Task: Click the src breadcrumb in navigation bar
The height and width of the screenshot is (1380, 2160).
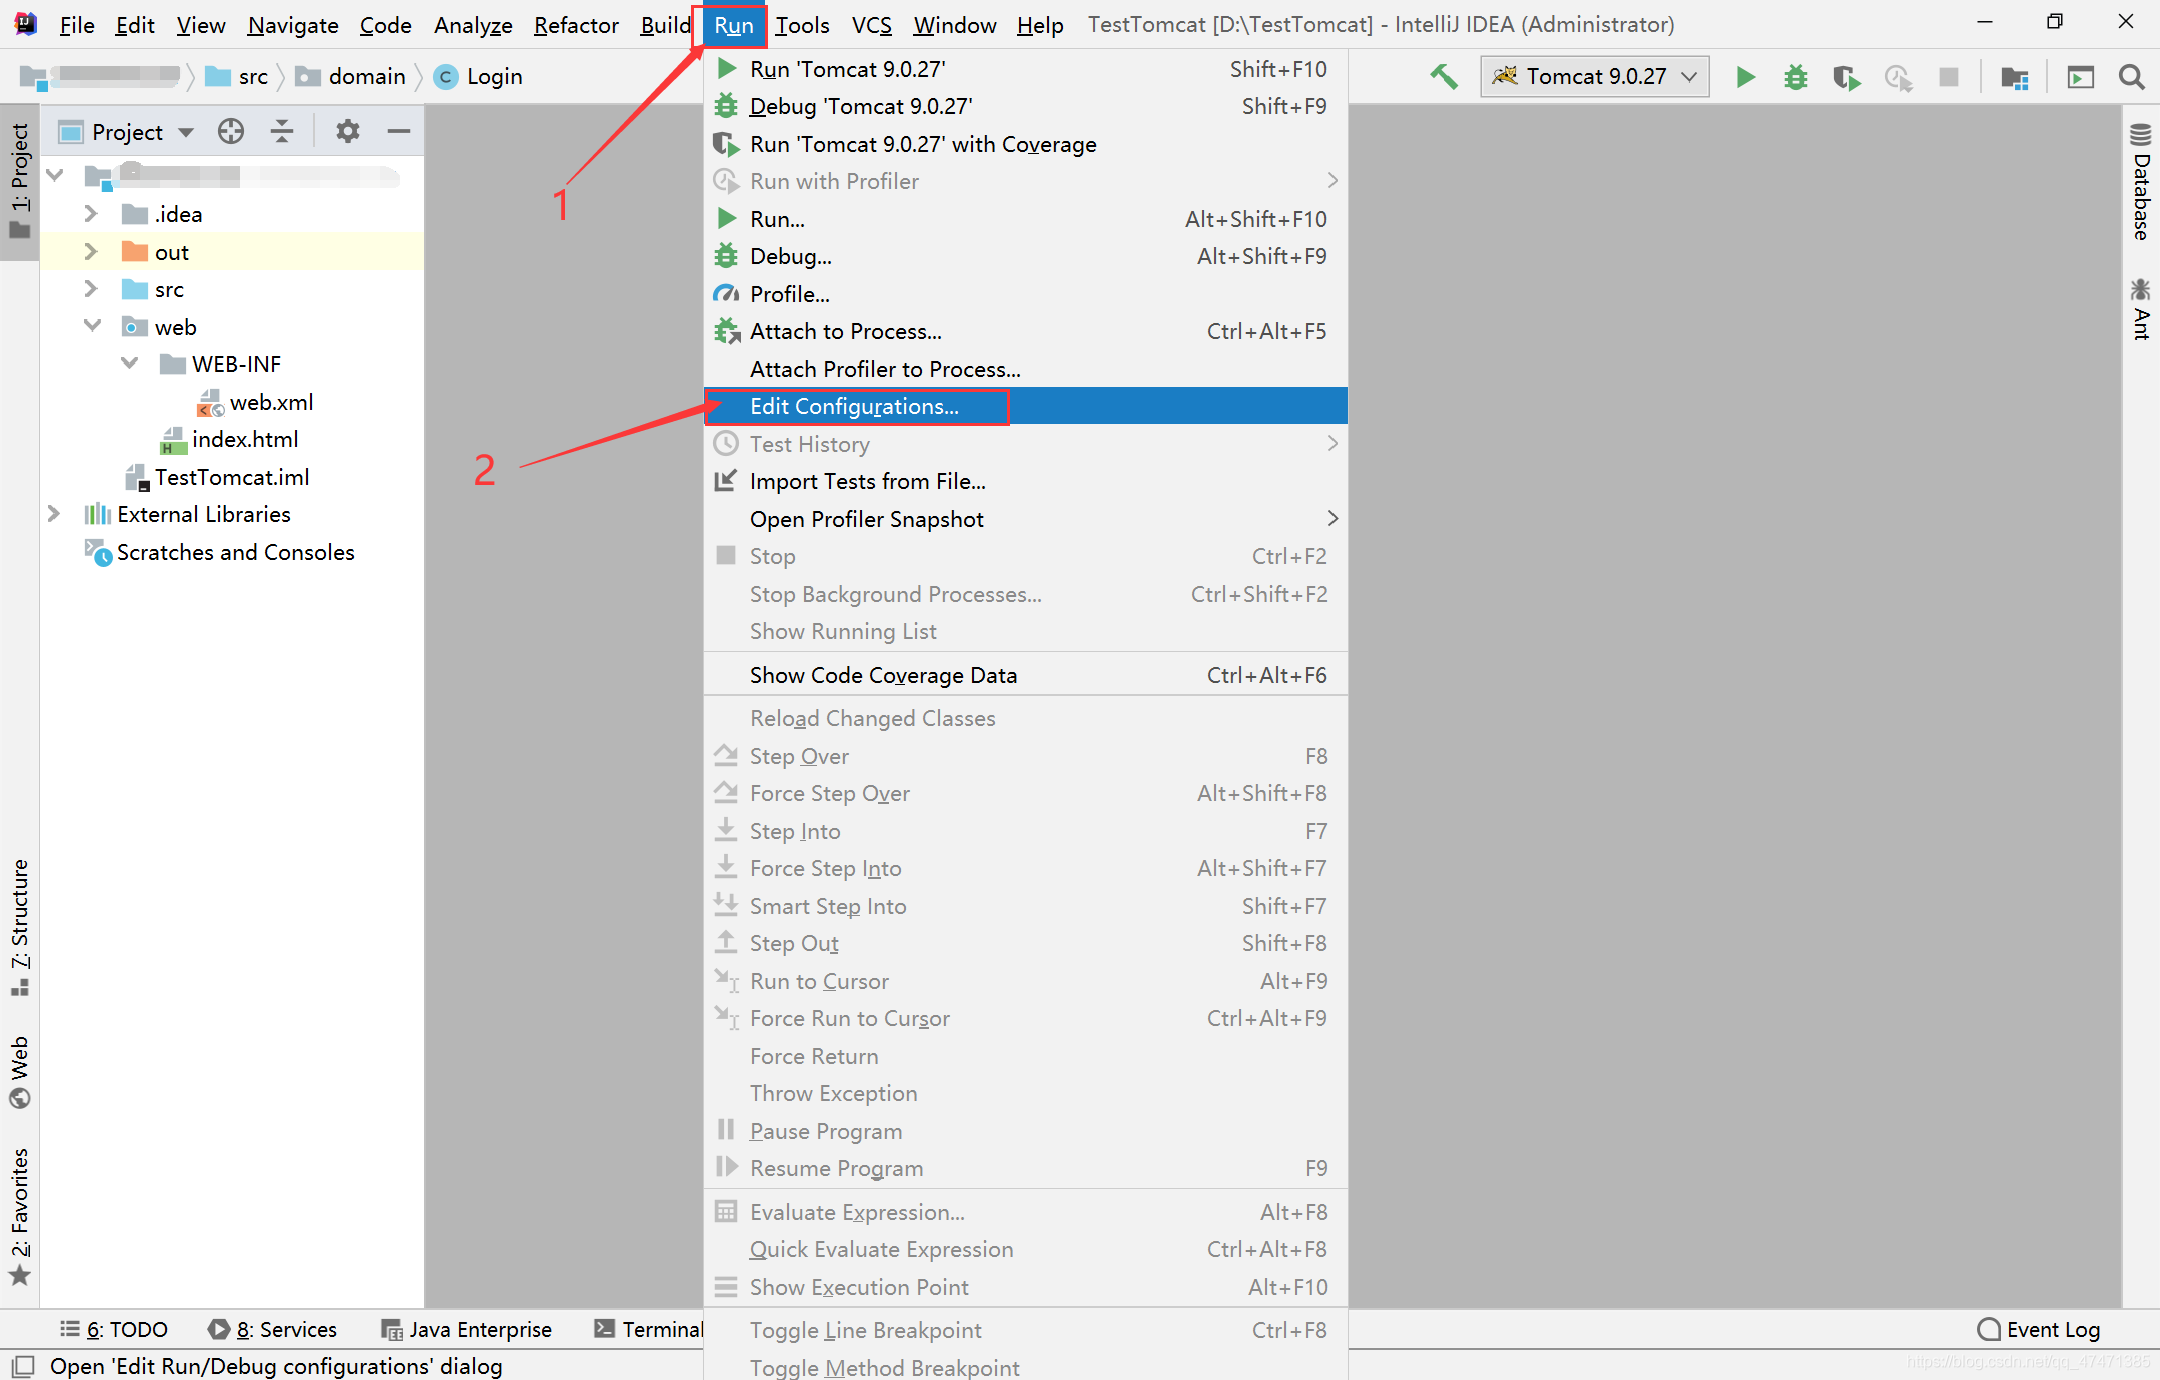Action: pyautogui.click(x=237, y=77)
